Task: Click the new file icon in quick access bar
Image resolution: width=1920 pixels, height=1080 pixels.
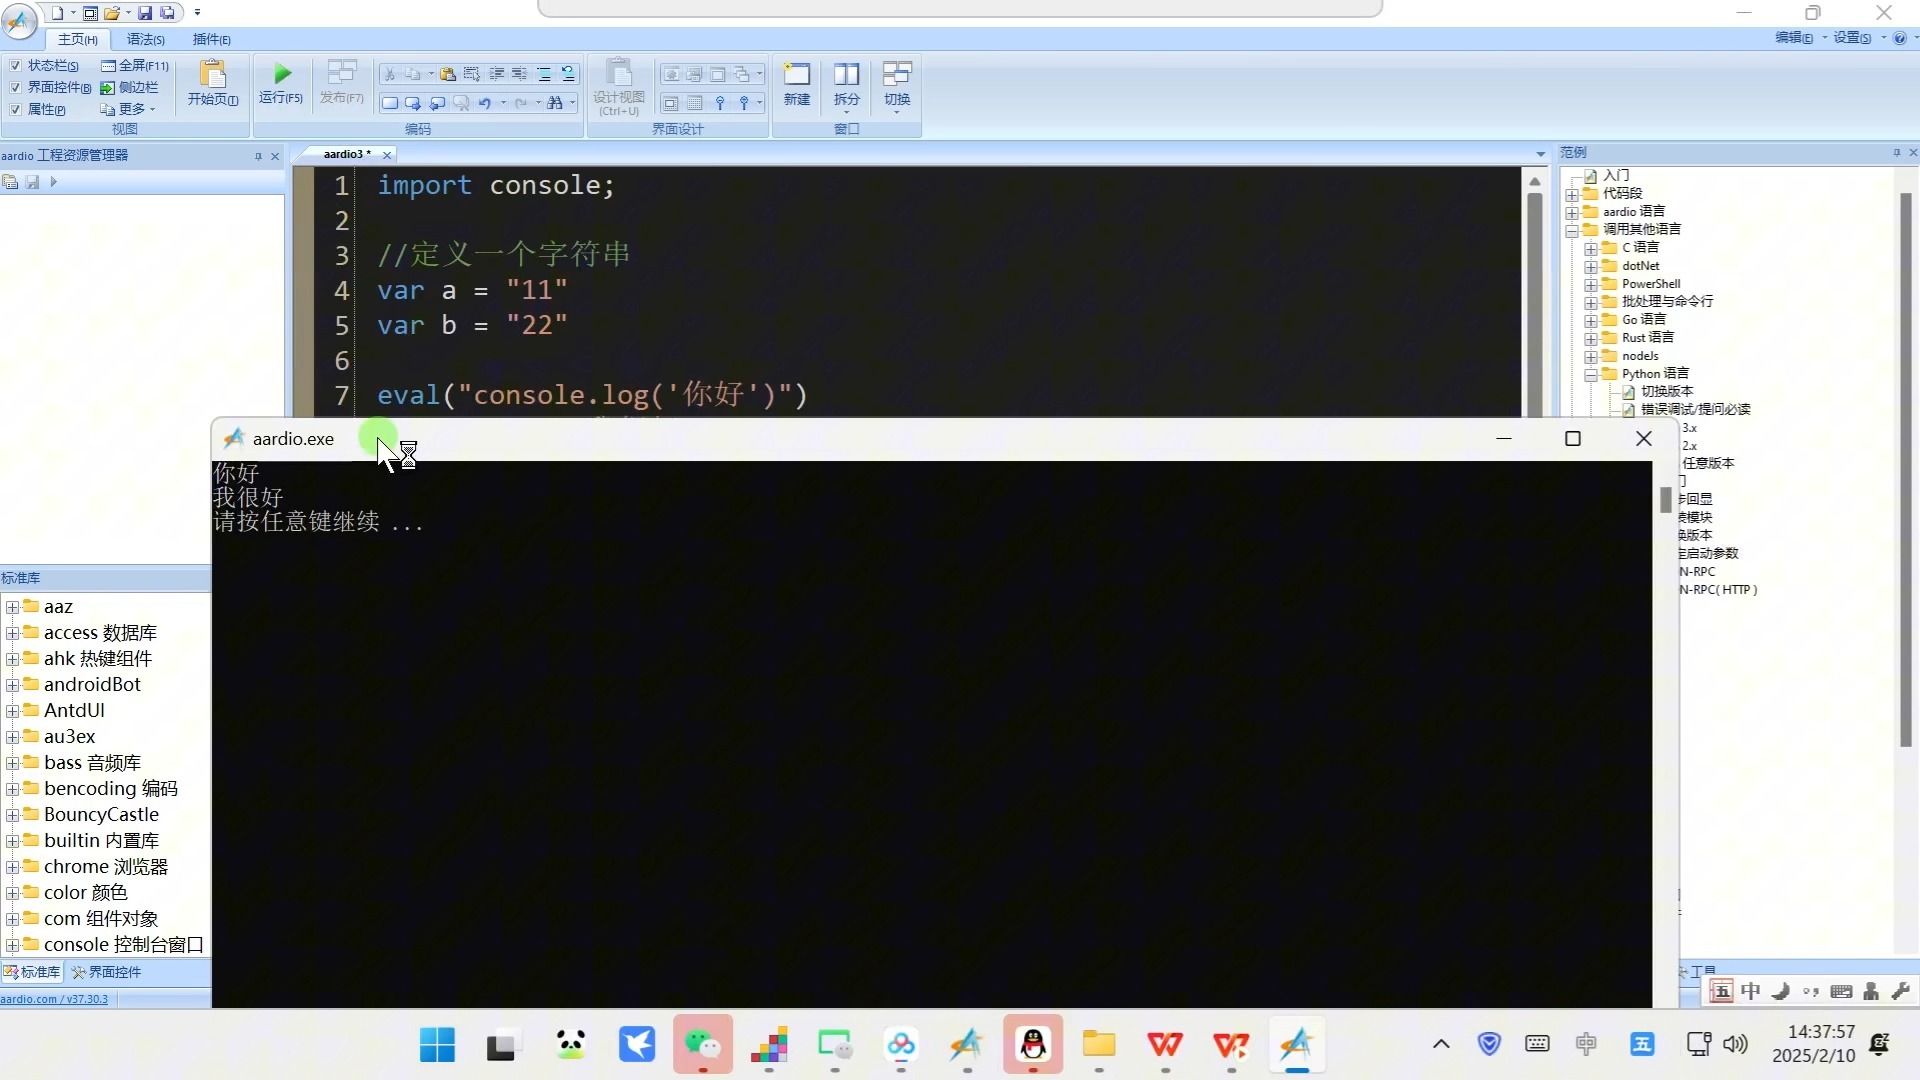Action: click(57, 13)
